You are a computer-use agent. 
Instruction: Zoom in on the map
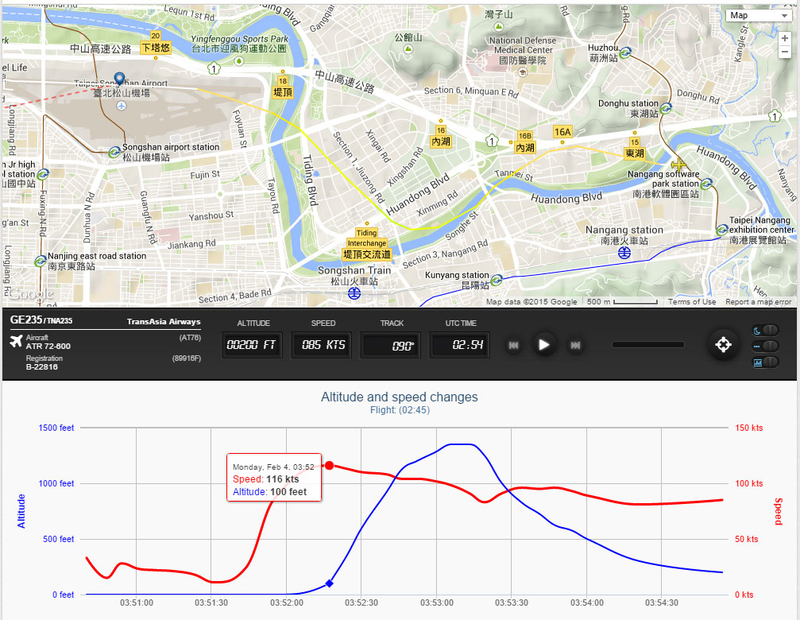785,38
